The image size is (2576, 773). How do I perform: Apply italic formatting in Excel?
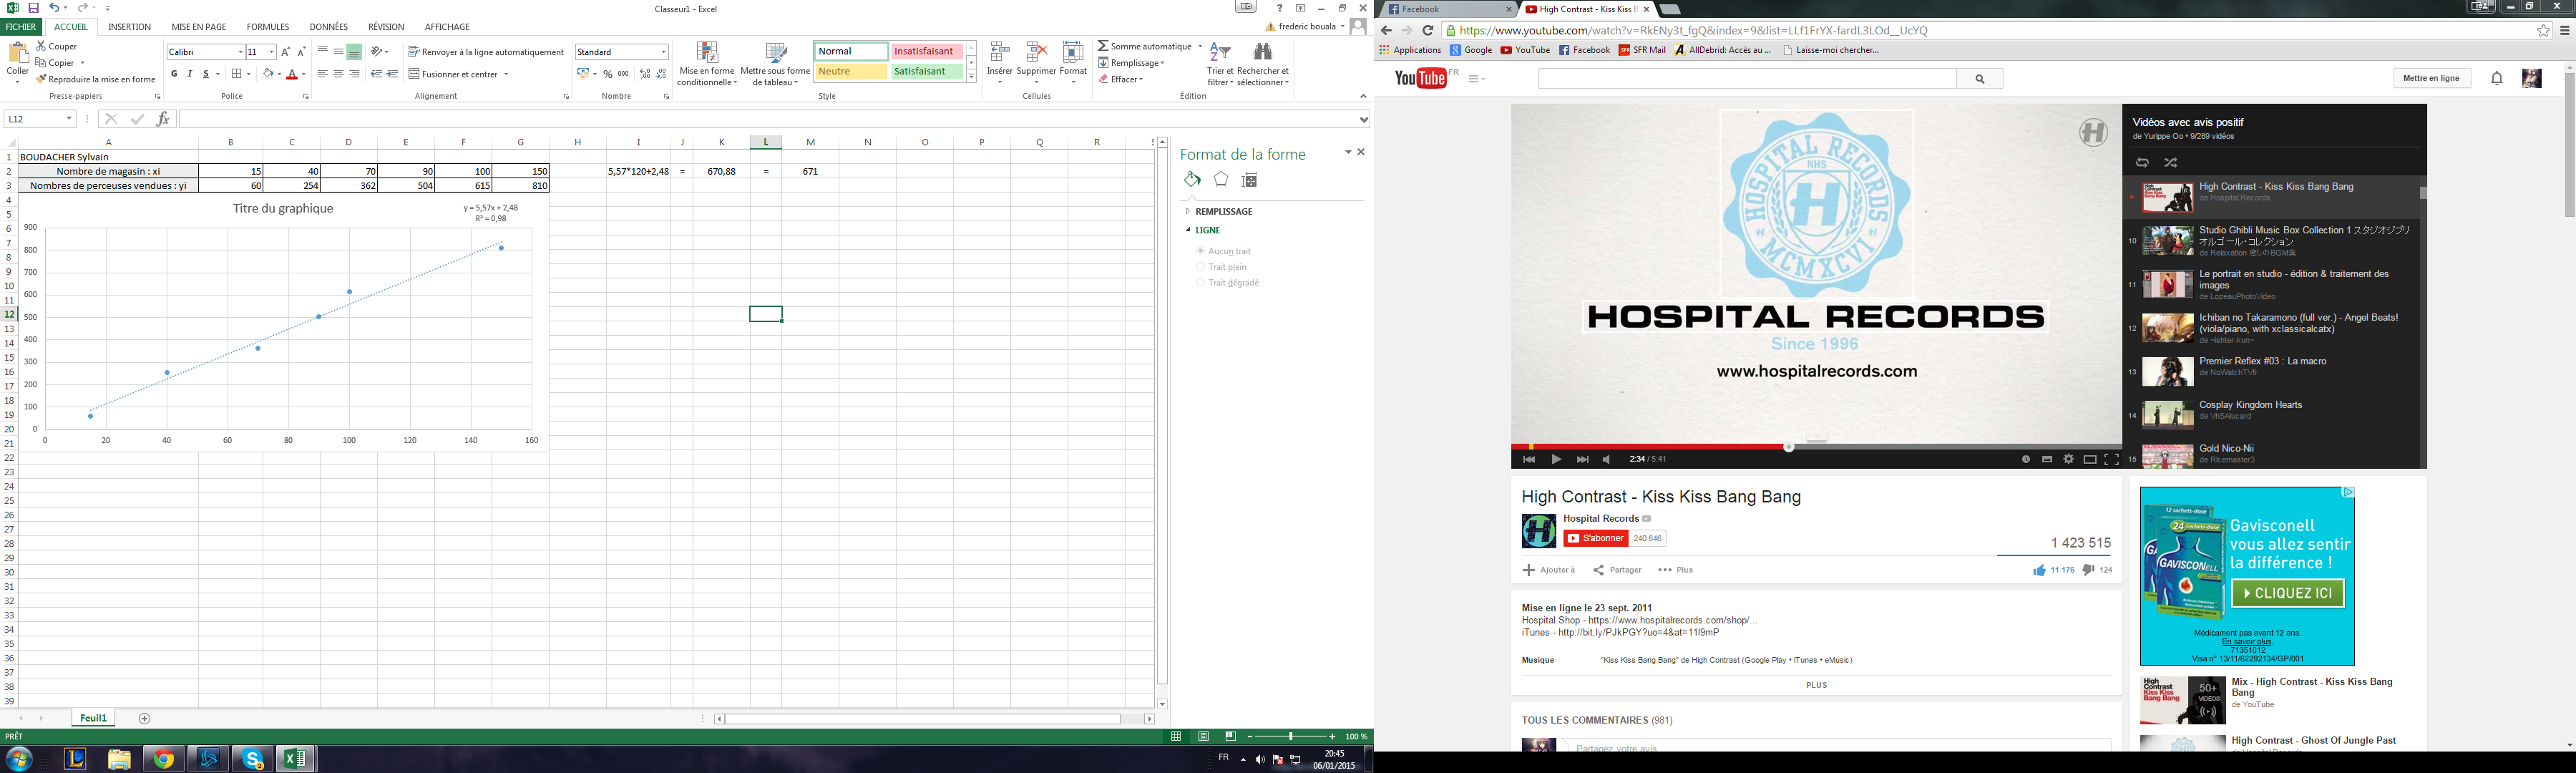click(190, 74)
